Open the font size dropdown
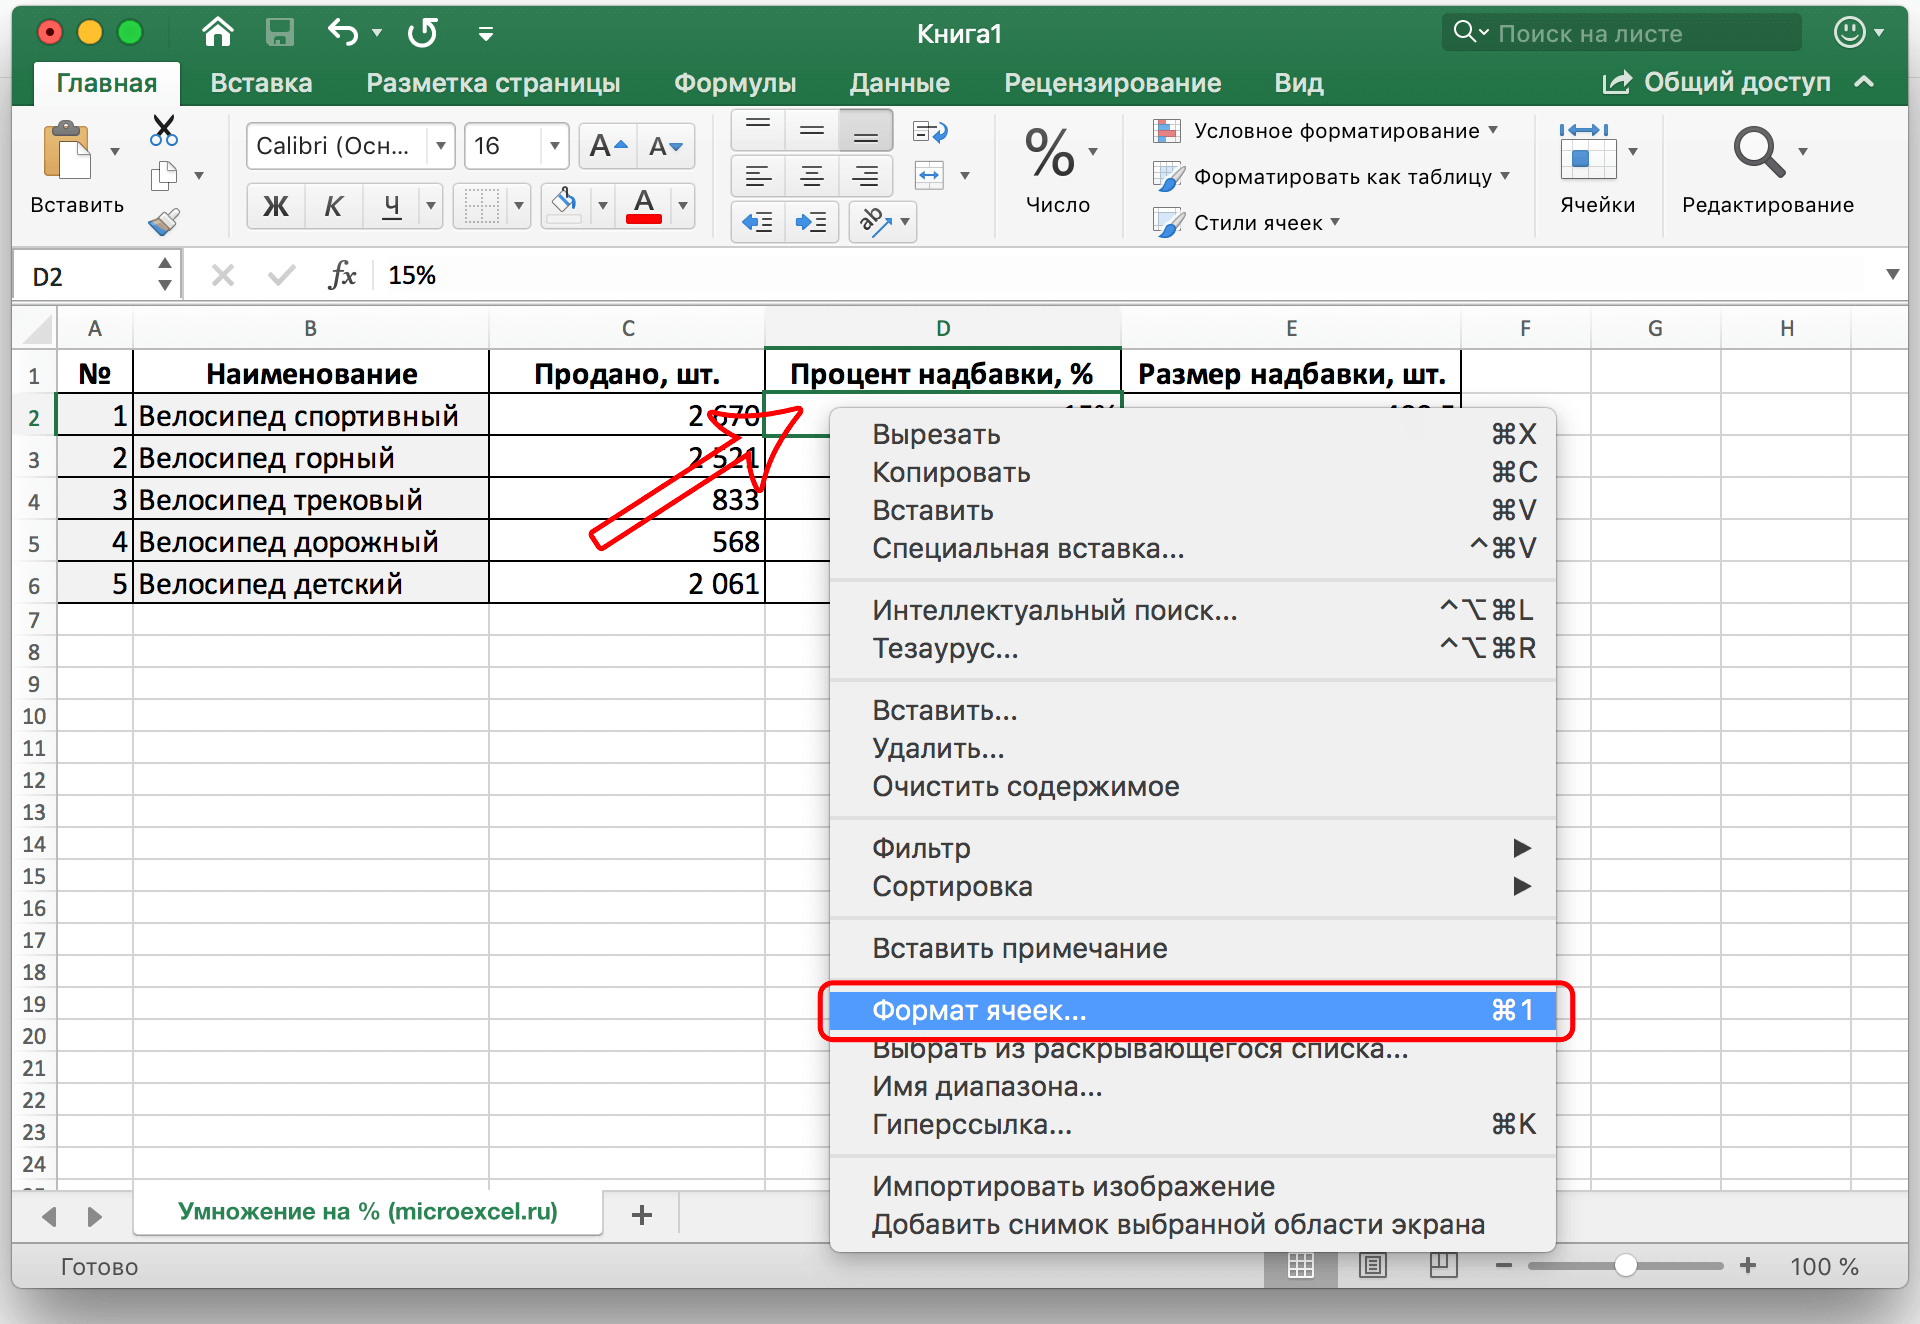This screenshot has width=1920, height=1324. point(554,146)
